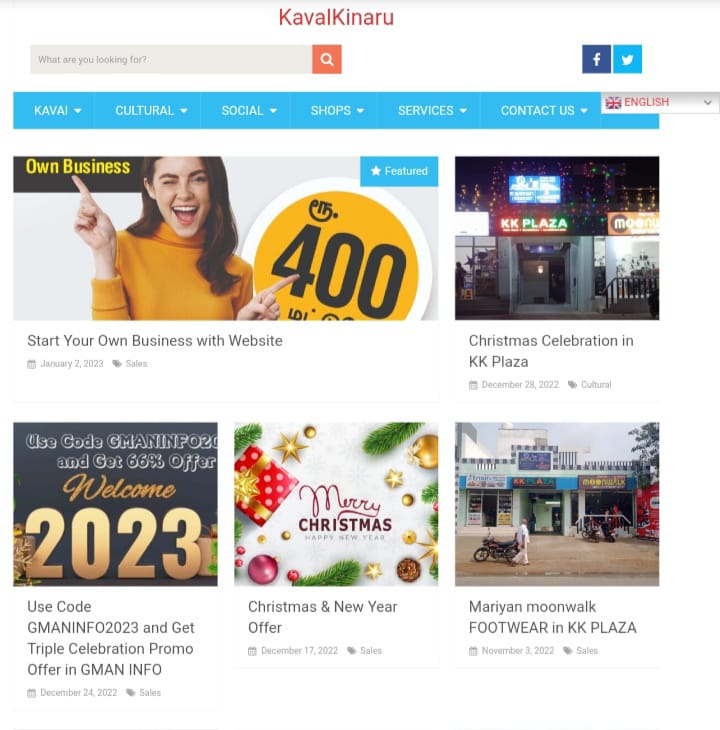Open the Twitter bird icon
The image size is (720, 730).
coord(627,59)
